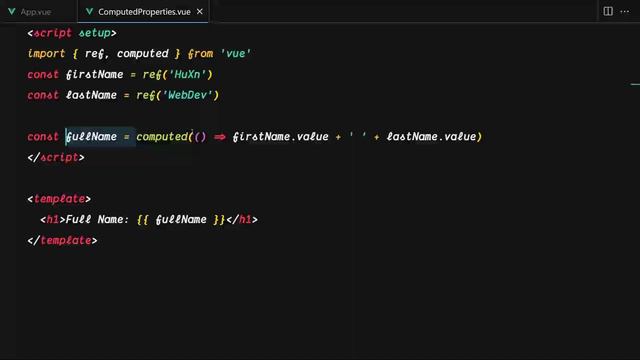This screenshot has height=360, width=640.
Task: Click the closing template tag
Action: pos(62,240)
